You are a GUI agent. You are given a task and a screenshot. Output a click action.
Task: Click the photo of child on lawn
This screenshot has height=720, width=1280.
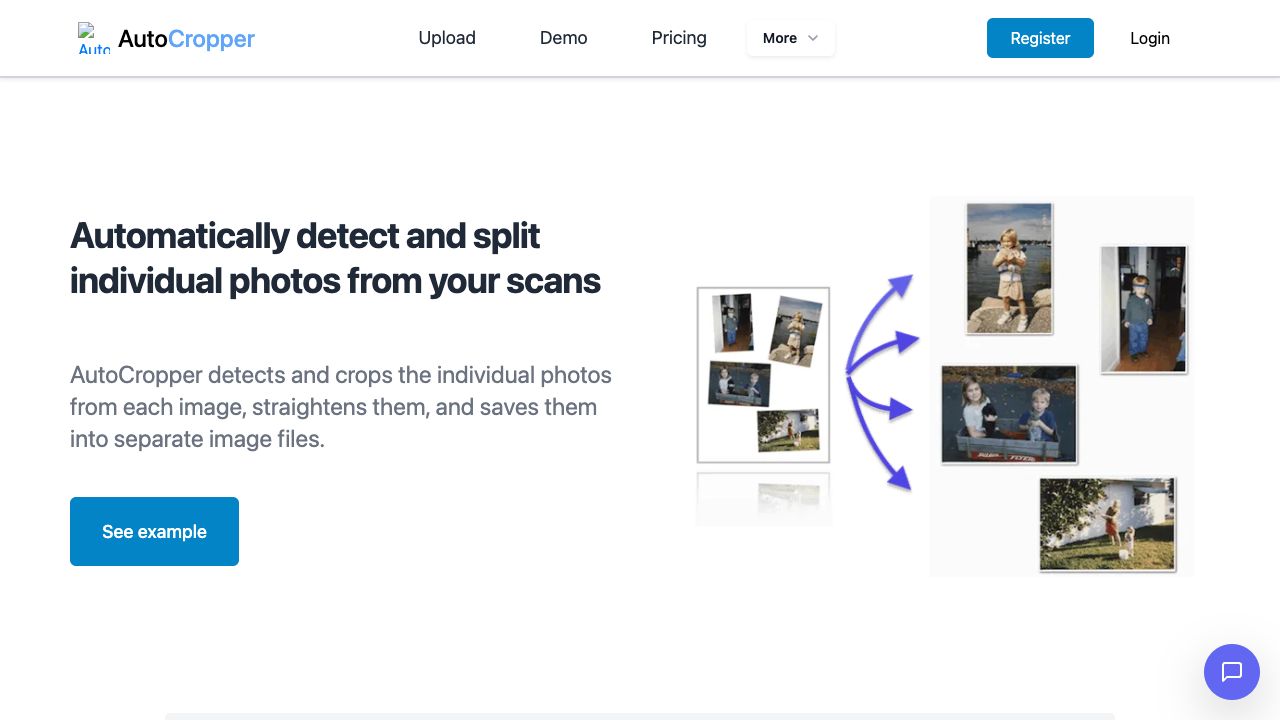[1107, 524]
